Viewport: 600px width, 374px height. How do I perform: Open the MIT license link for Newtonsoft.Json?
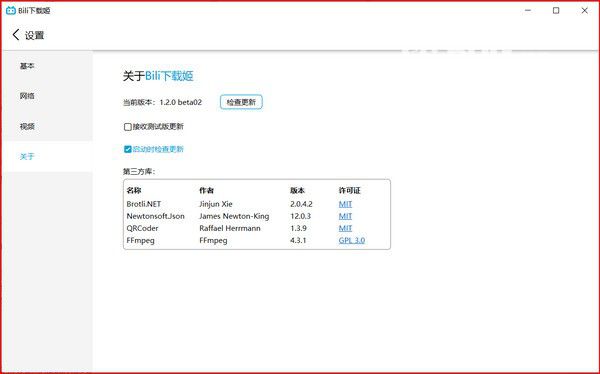[x=345, y=216]
